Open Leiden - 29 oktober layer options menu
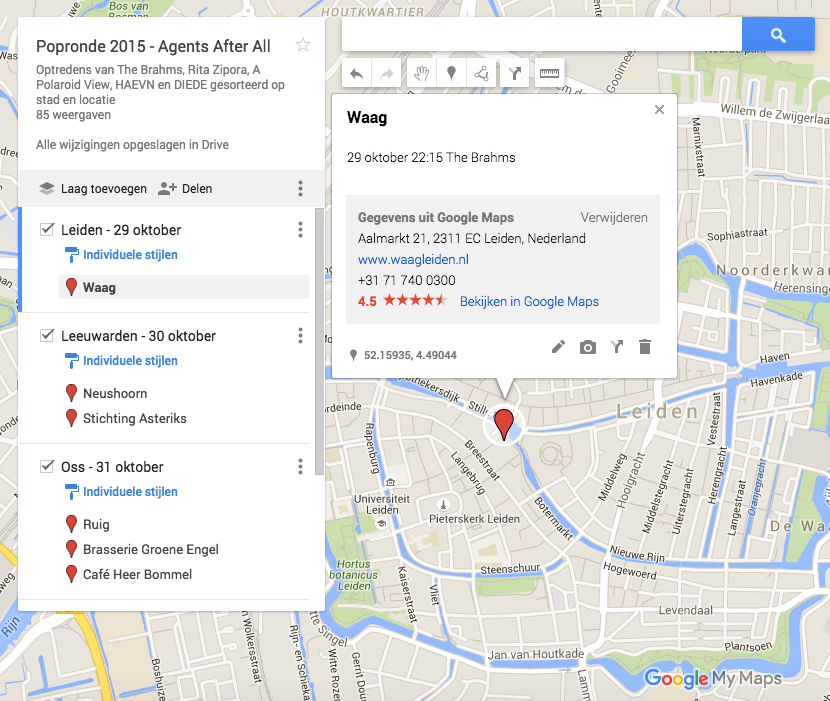 tap(300, 230)
